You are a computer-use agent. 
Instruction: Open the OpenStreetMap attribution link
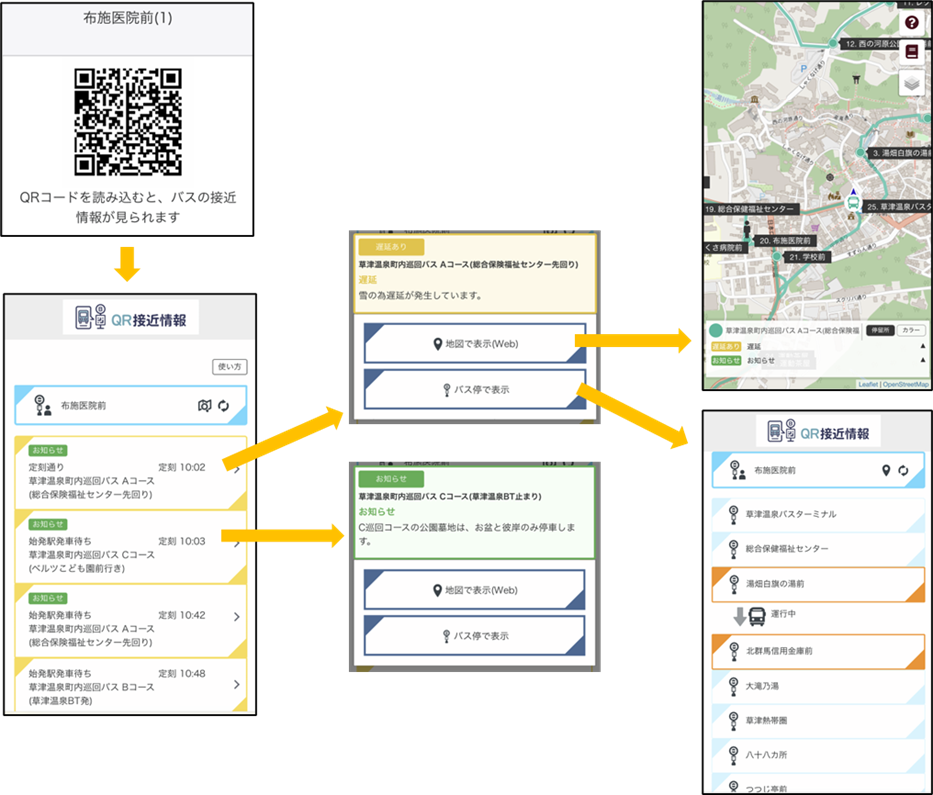(x=906, y=384)
